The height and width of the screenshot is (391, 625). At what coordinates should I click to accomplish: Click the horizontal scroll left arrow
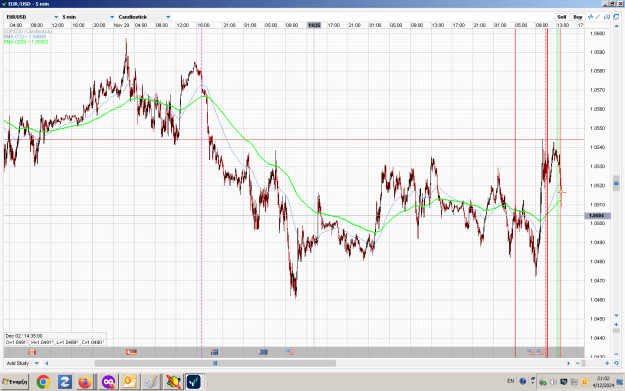coord(47,363)
